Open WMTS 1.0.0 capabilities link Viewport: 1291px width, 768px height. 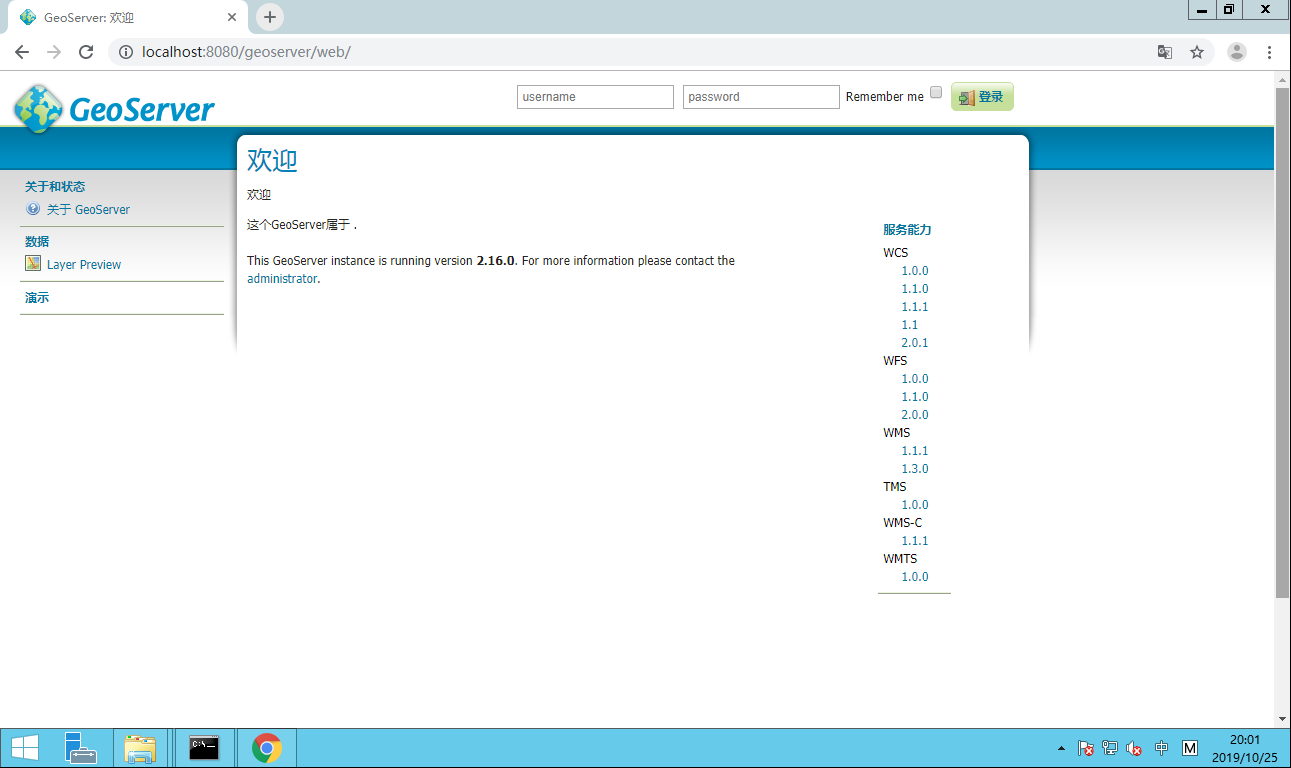(x=915, y=577)
